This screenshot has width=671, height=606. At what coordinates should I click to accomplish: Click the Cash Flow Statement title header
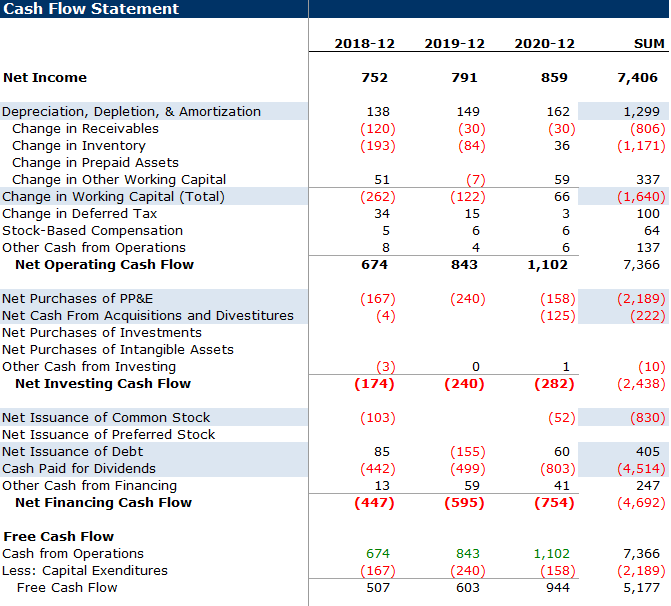[92, 9]
